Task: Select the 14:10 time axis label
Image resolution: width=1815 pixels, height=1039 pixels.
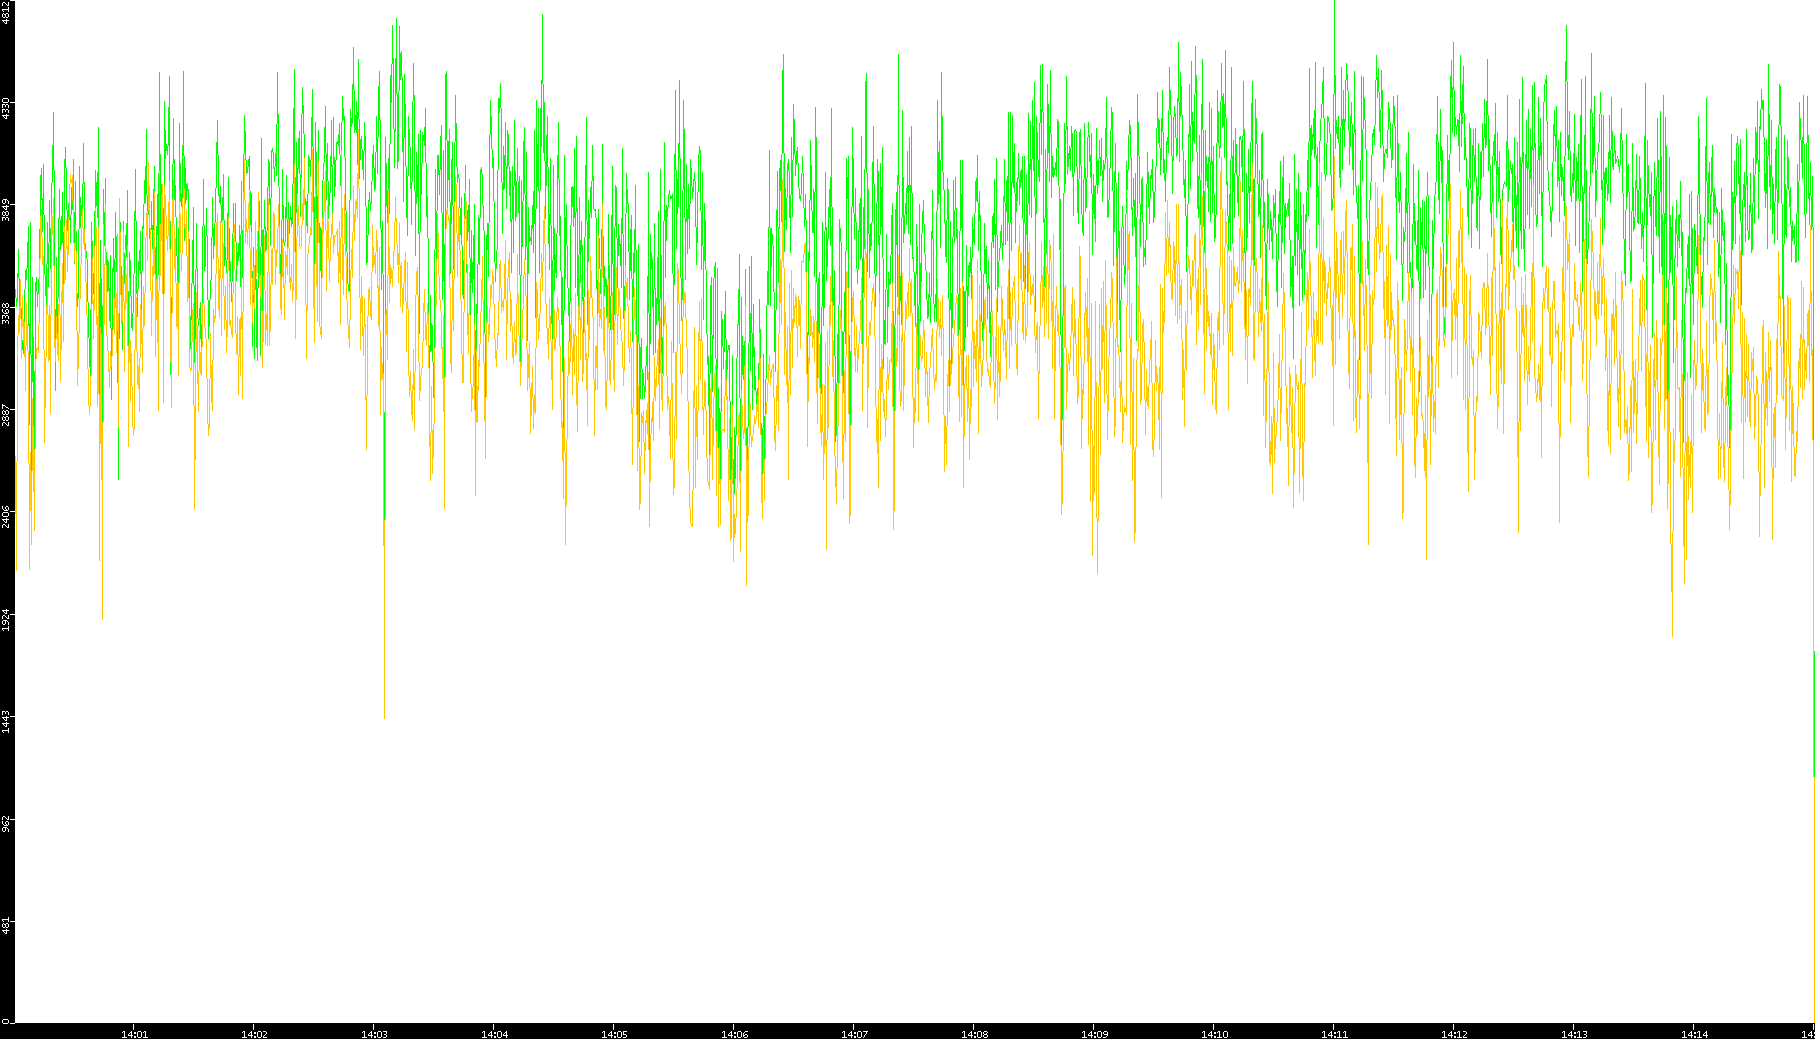Action: (x=1214, y=1033)
